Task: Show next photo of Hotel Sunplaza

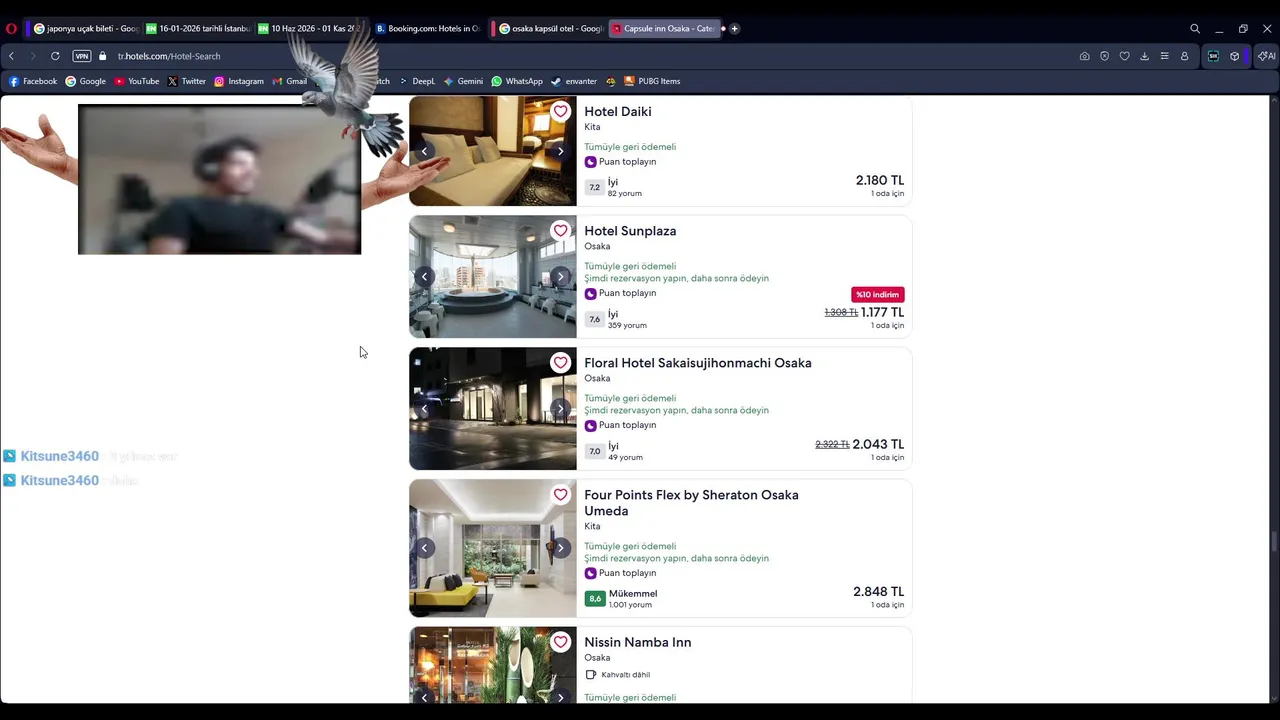Action: [560, 276]
